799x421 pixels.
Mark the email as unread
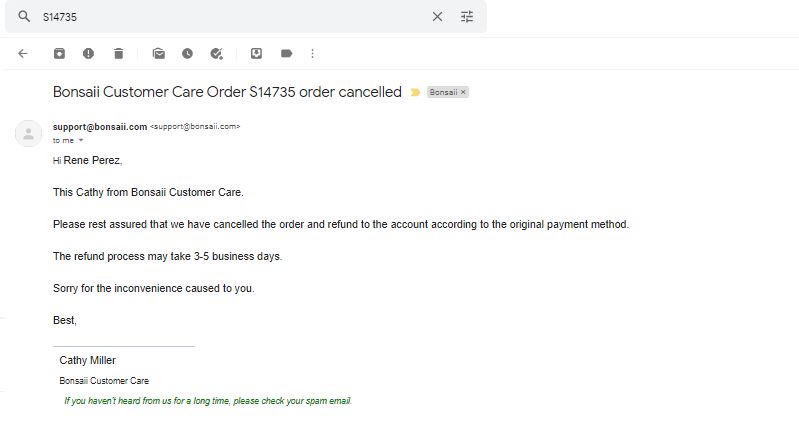pyautogui.click(x=158, y=54)
